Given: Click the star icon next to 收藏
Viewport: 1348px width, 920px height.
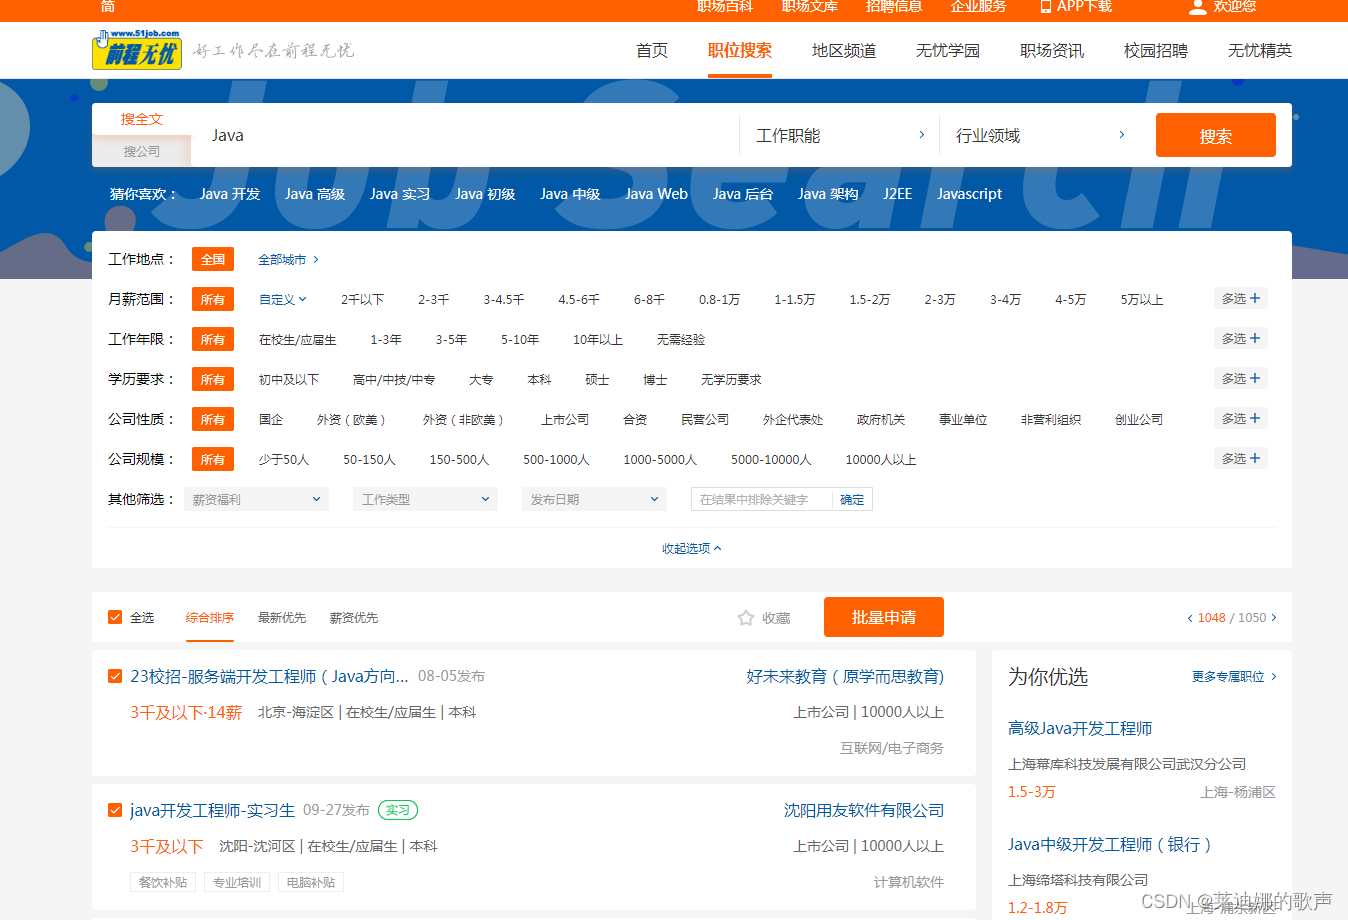Looking at the screenshot, I should point(745,618).
